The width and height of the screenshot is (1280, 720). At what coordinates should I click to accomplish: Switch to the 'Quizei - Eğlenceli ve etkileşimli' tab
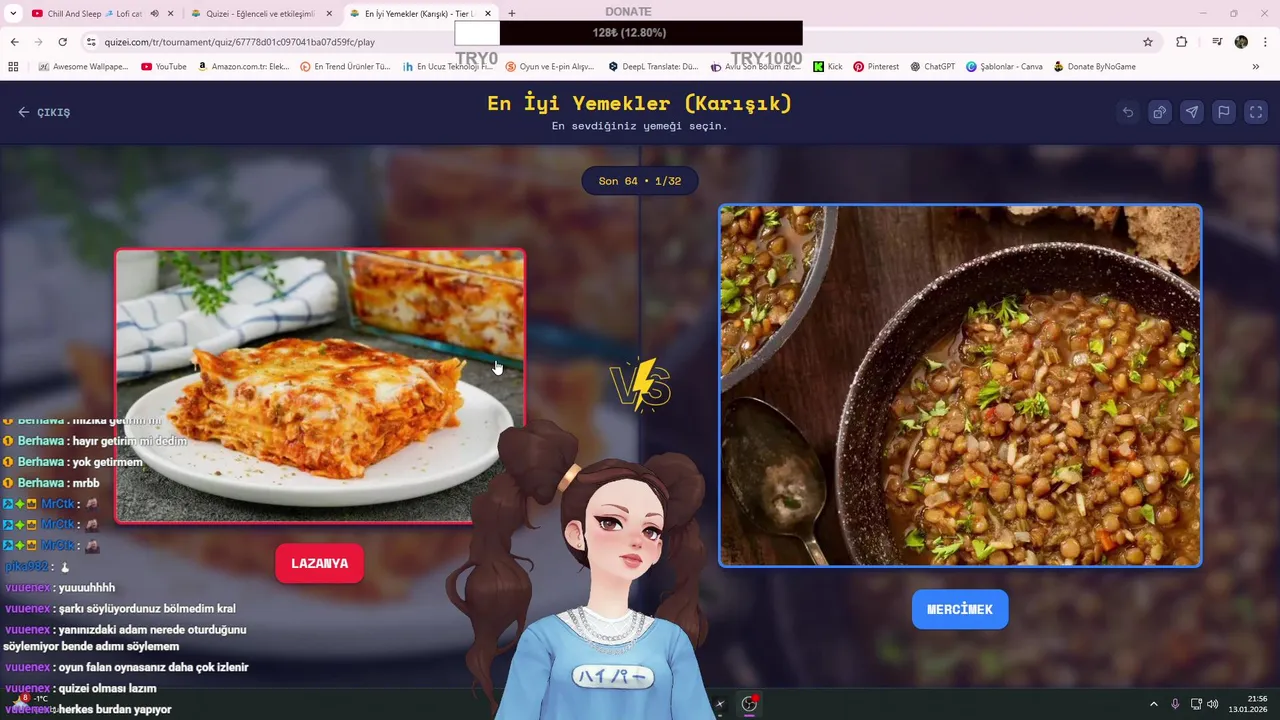(x=259, y=14)
